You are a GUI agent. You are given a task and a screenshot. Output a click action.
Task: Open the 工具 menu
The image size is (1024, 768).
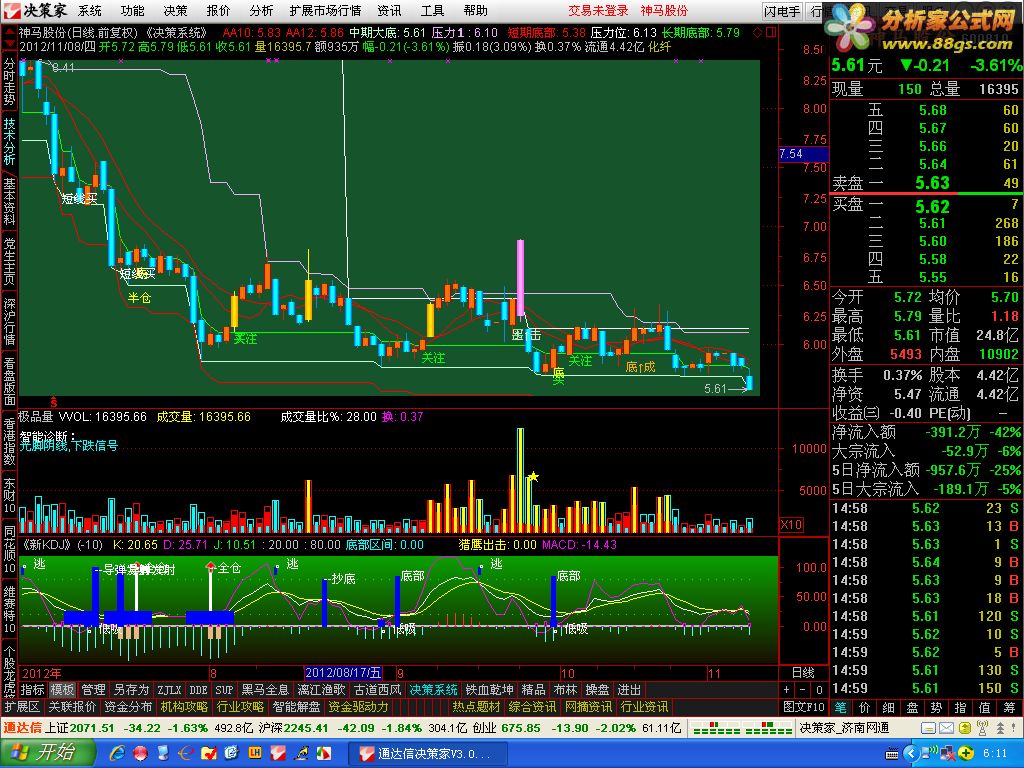coord(432,10)
